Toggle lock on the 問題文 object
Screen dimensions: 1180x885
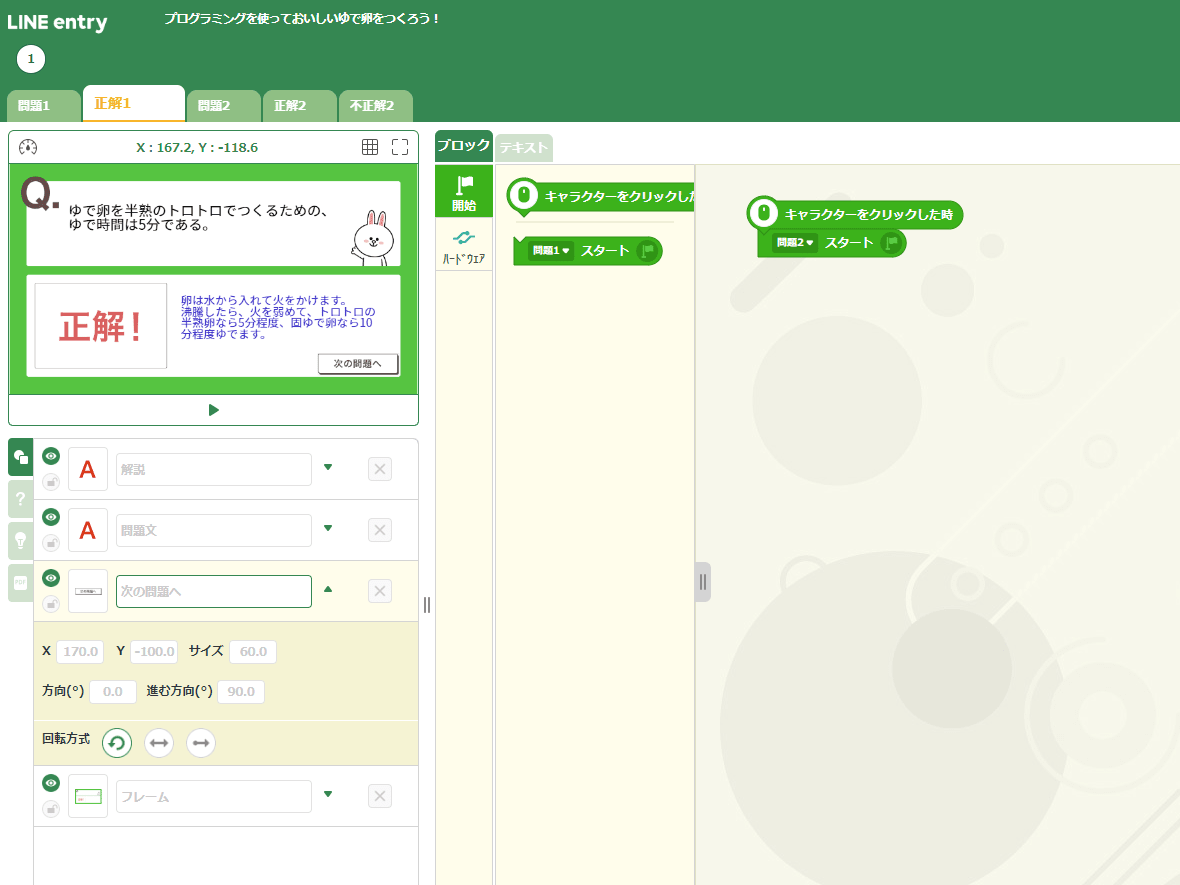click(50, 543)
